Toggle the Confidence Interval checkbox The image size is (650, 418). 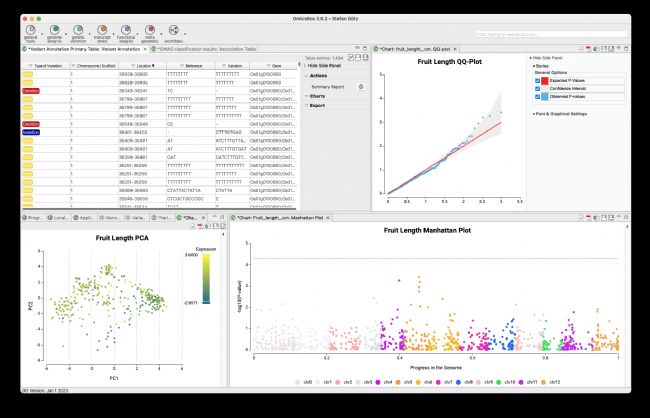point(536,89)
